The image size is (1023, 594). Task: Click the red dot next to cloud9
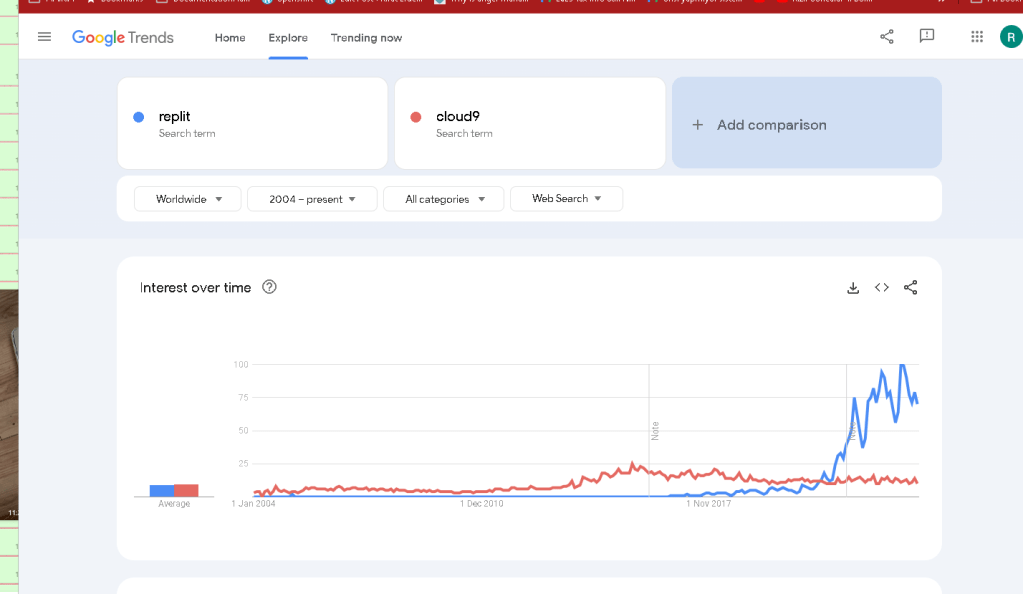[x=416, y=117]
